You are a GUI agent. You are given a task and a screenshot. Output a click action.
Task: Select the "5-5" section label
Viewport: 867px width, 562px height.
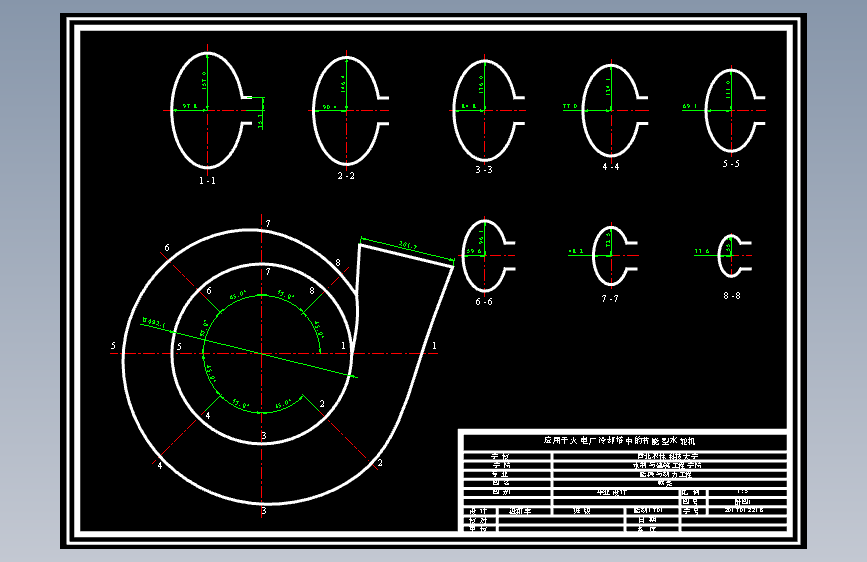tap(731, 164)
